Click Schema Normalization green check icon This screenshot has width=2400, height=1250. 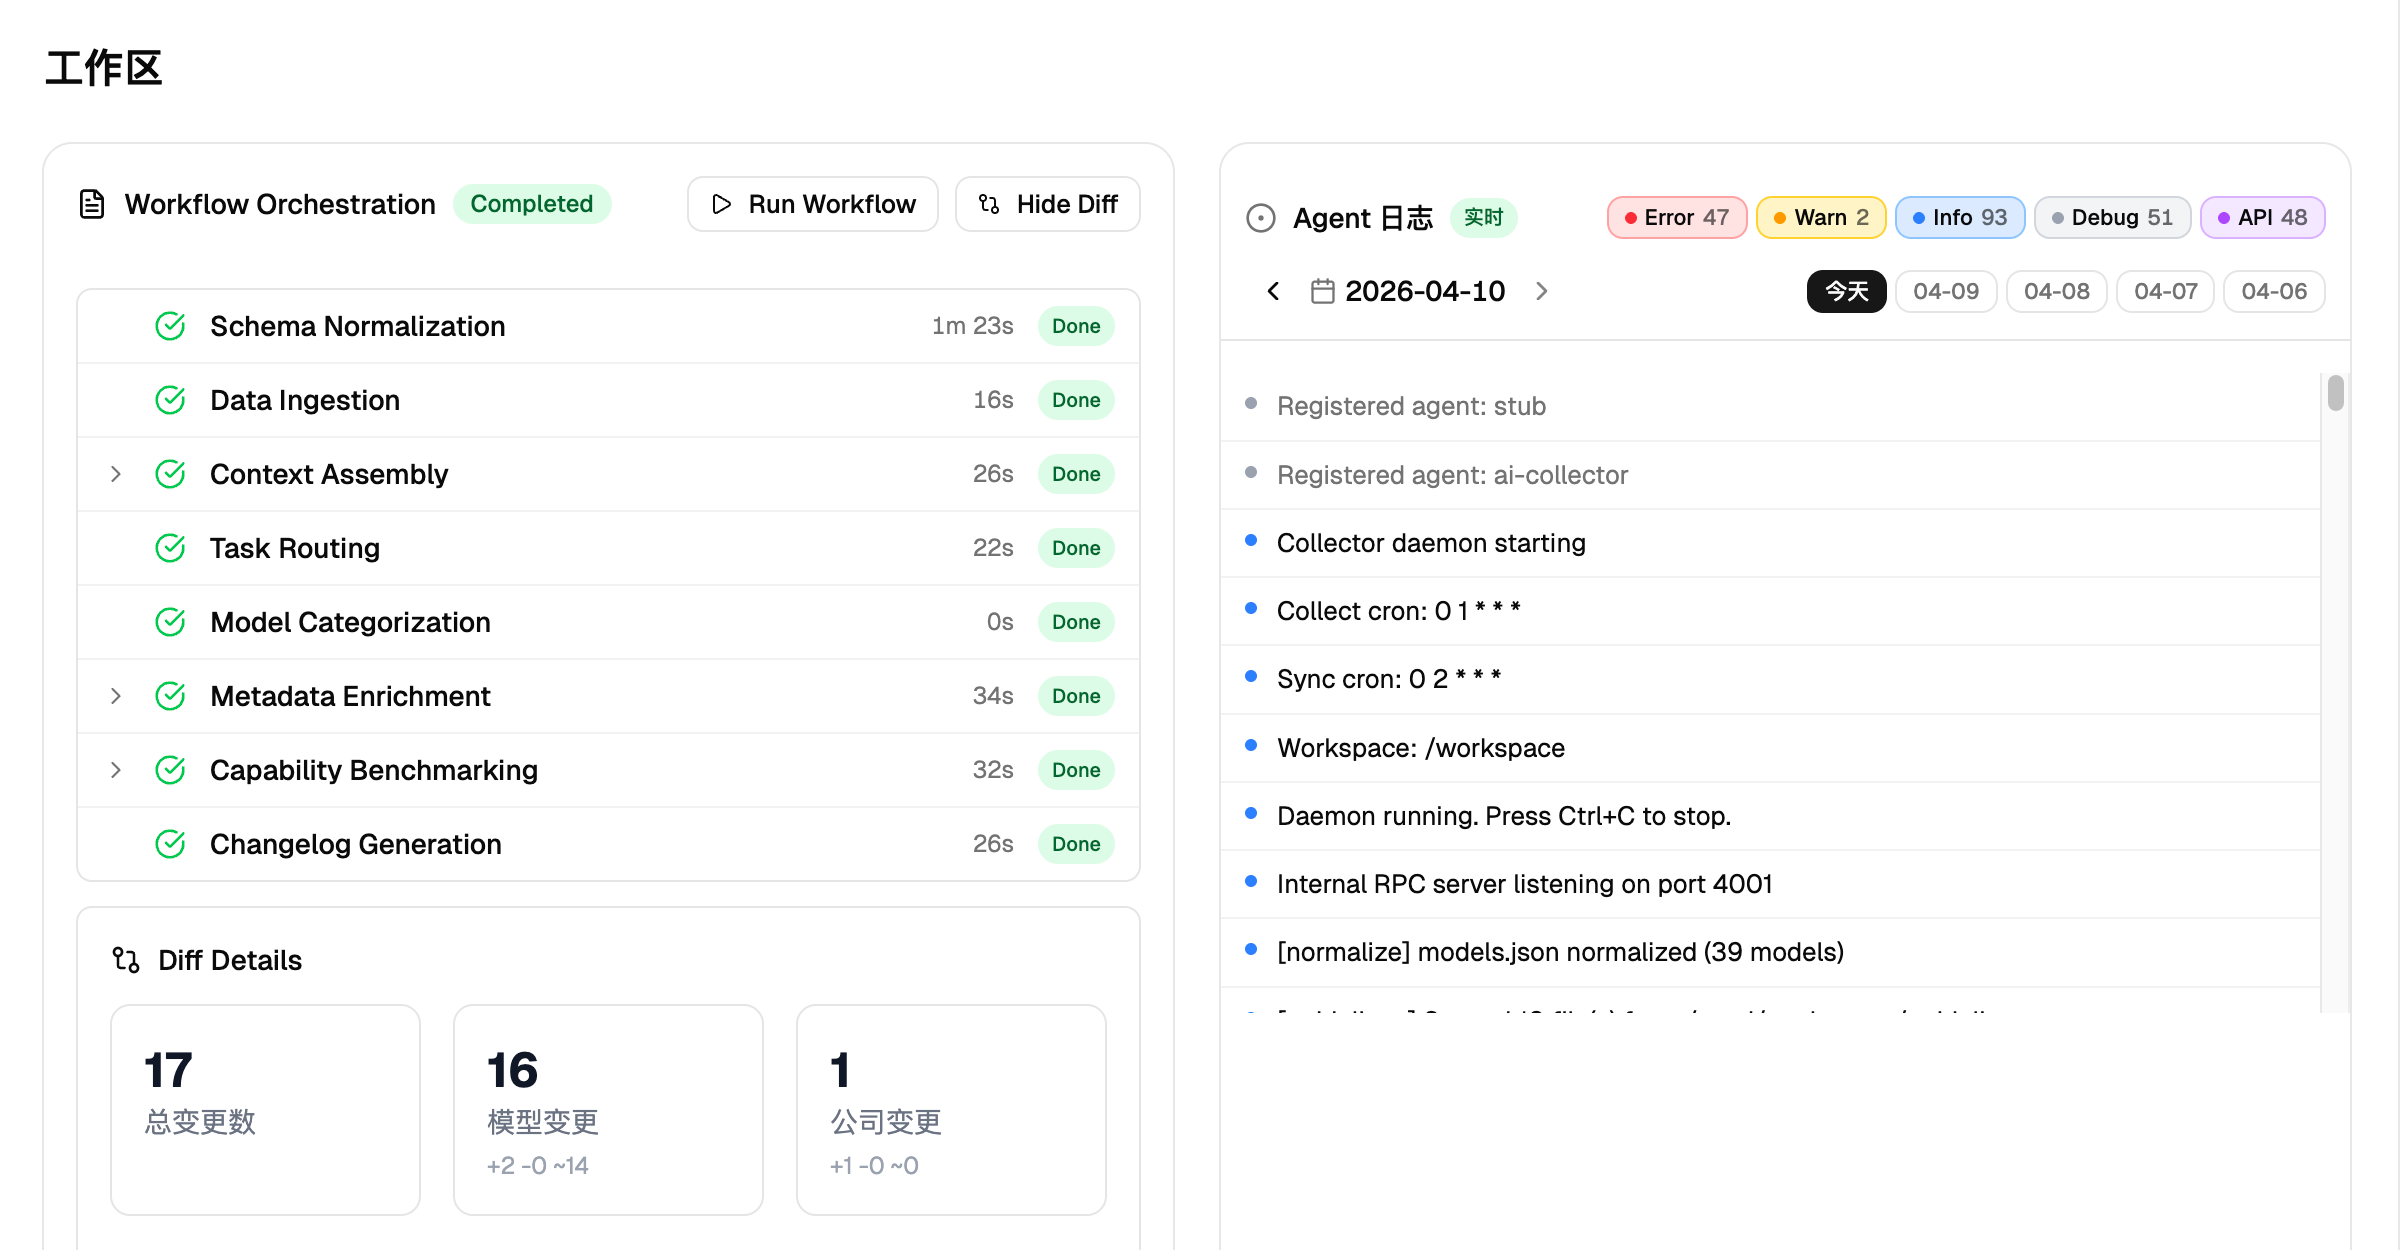click(x=171, y=326)
